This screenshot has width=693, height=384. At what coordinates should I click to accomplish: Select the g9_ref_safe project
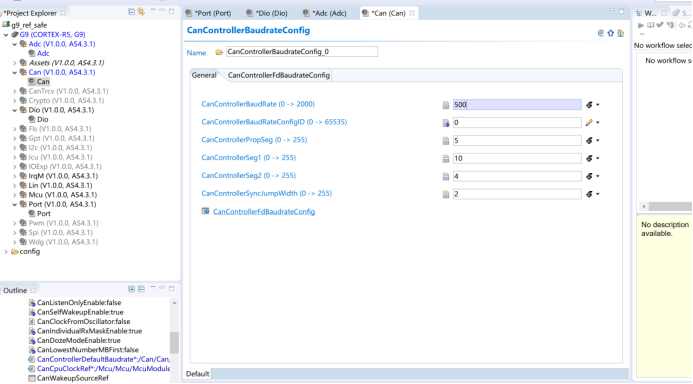click(29, 25)
